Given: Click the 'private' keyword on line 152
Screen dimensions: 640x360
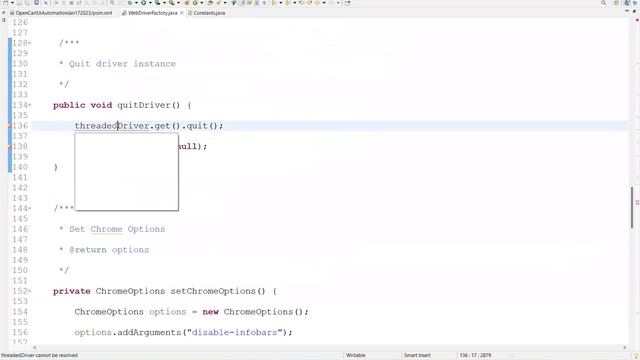Looking at the screenshot, I should 72,291.
